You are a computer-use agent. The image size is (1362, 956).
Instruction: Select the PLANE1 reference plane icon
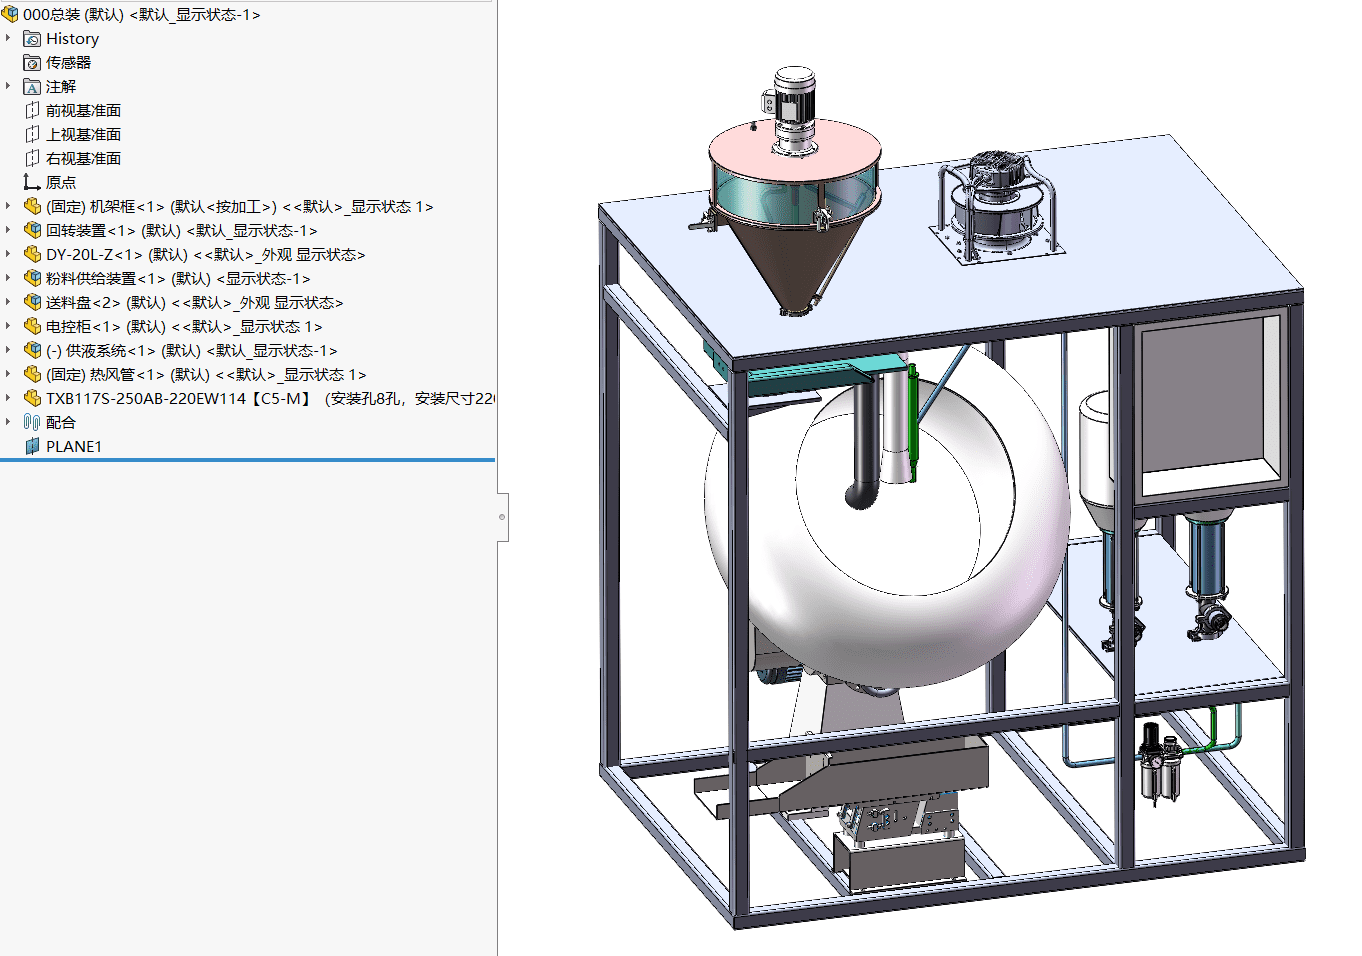32,447
